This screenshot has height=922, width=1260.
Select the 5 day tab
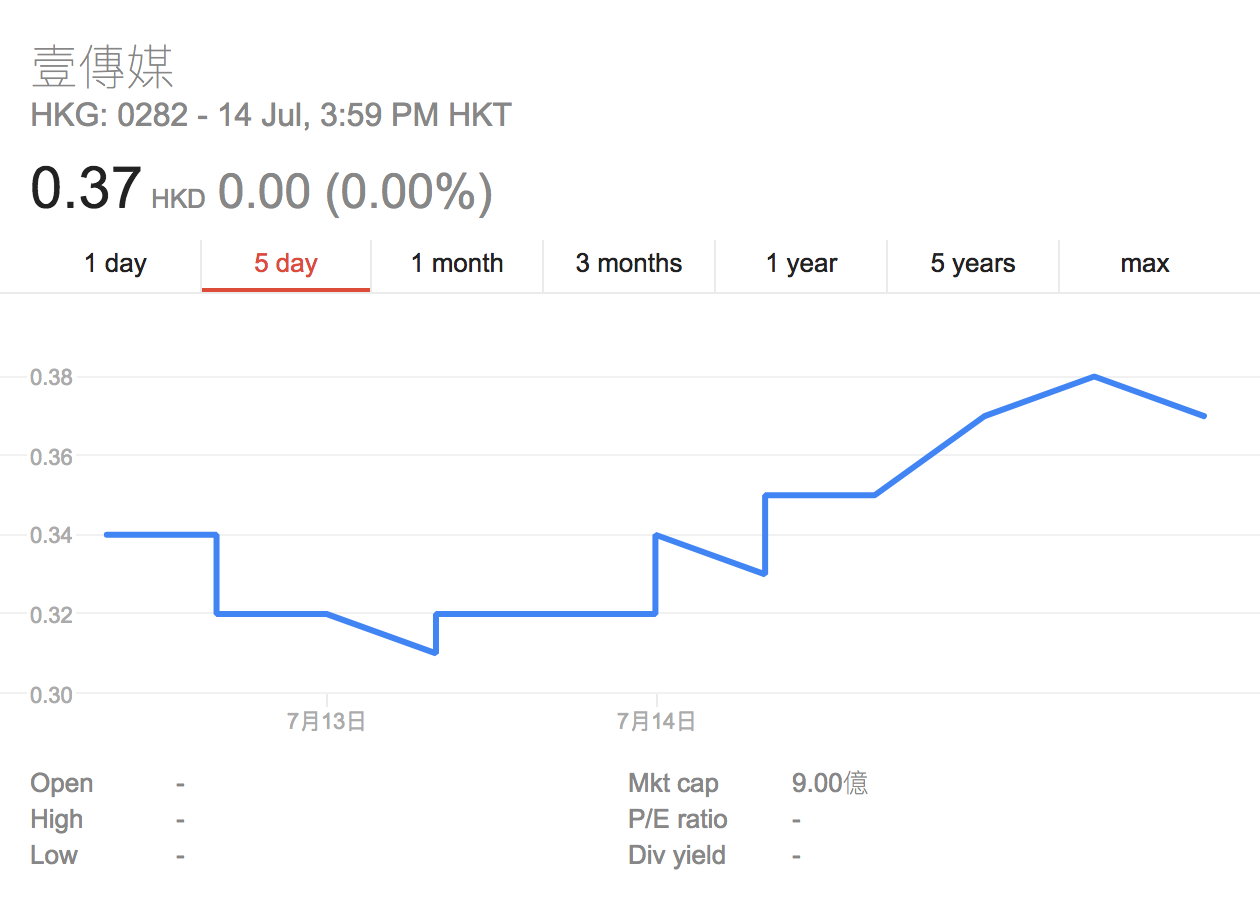click(x=286, y=264)
